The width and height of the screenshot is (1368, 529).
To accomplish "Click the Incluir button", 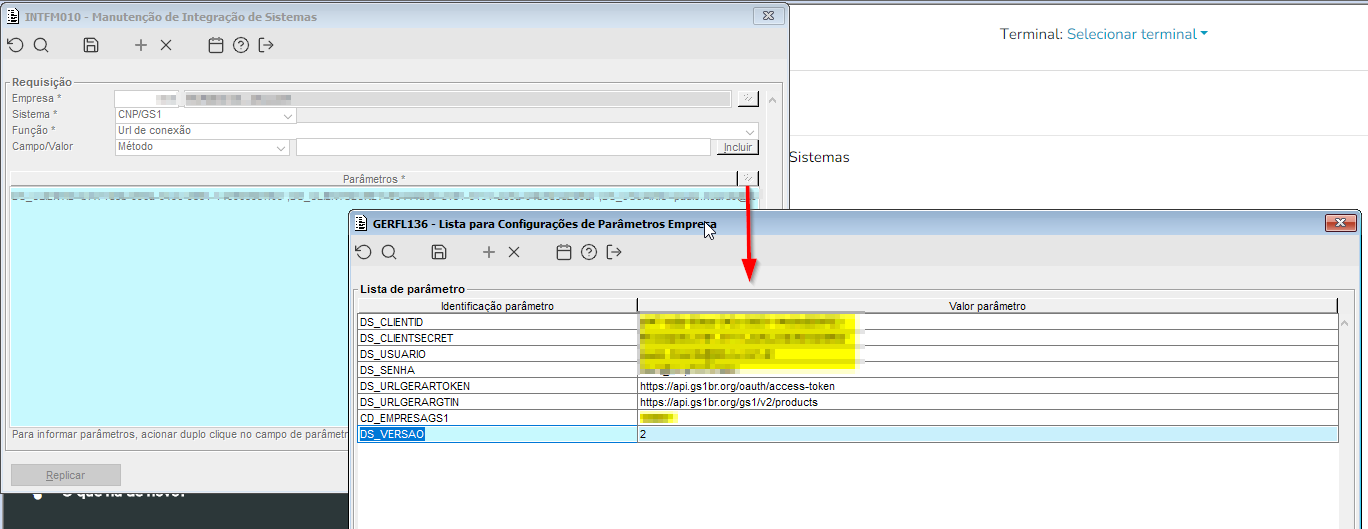I will coord(737,147).
